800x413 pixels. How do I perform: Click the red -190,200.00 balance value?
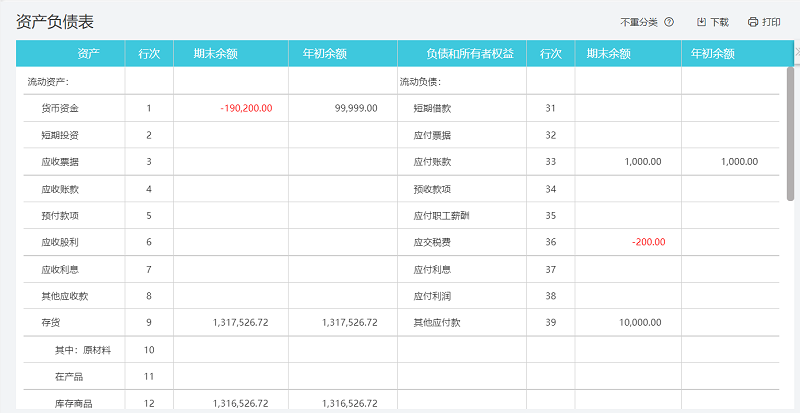(x=244, y=108)
